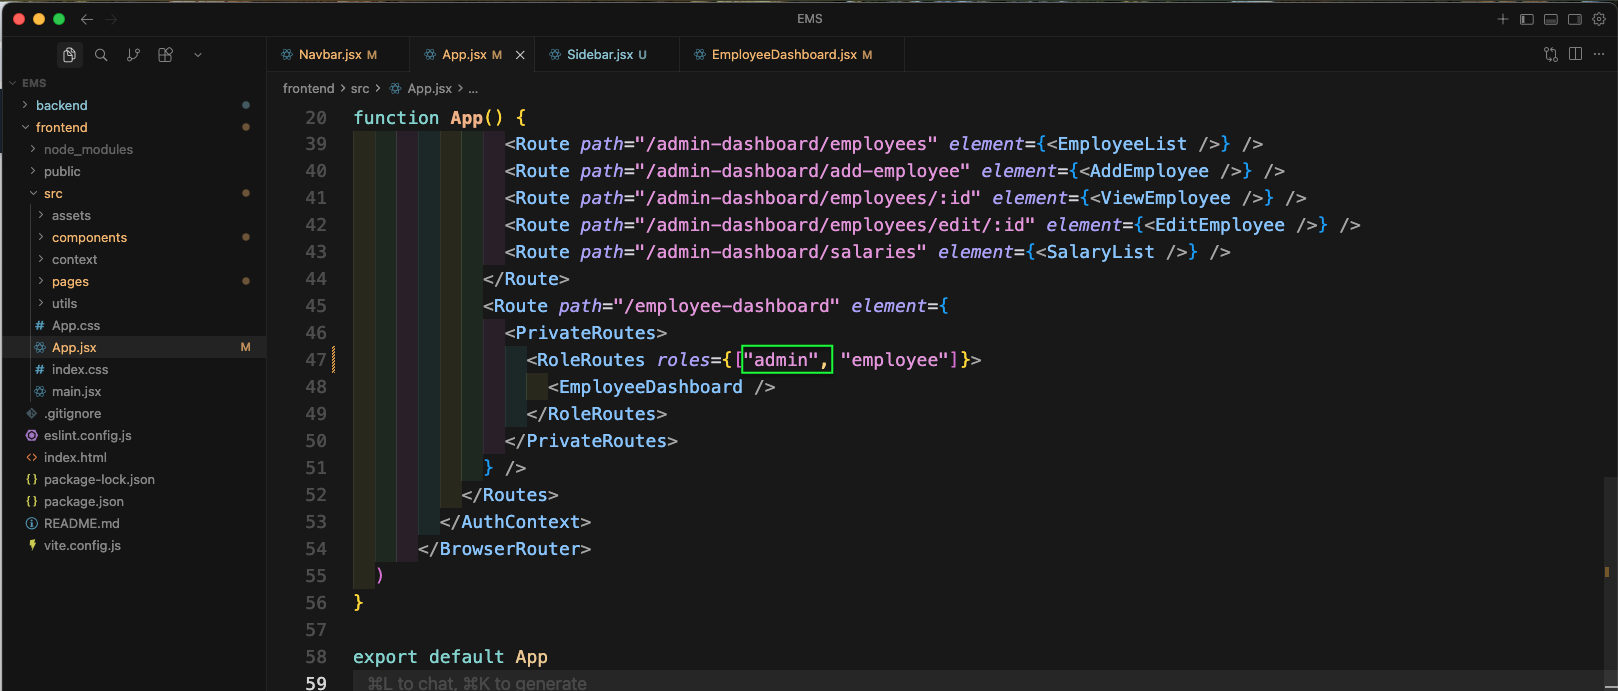Click EMS window title text
1618x691 pixels.
point(810,19)
